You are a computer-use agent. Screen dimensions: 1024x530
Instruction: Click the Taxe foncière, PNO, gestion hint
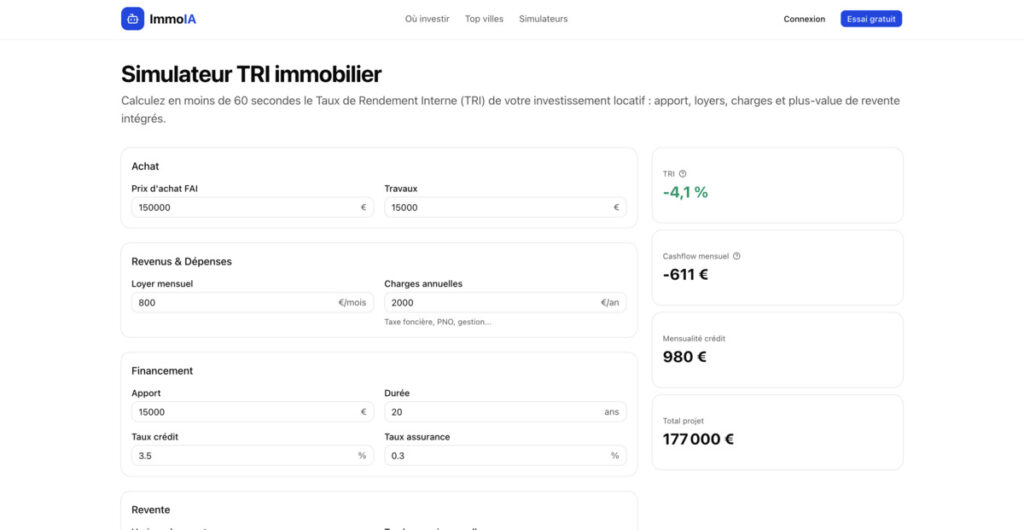(438, 322)
